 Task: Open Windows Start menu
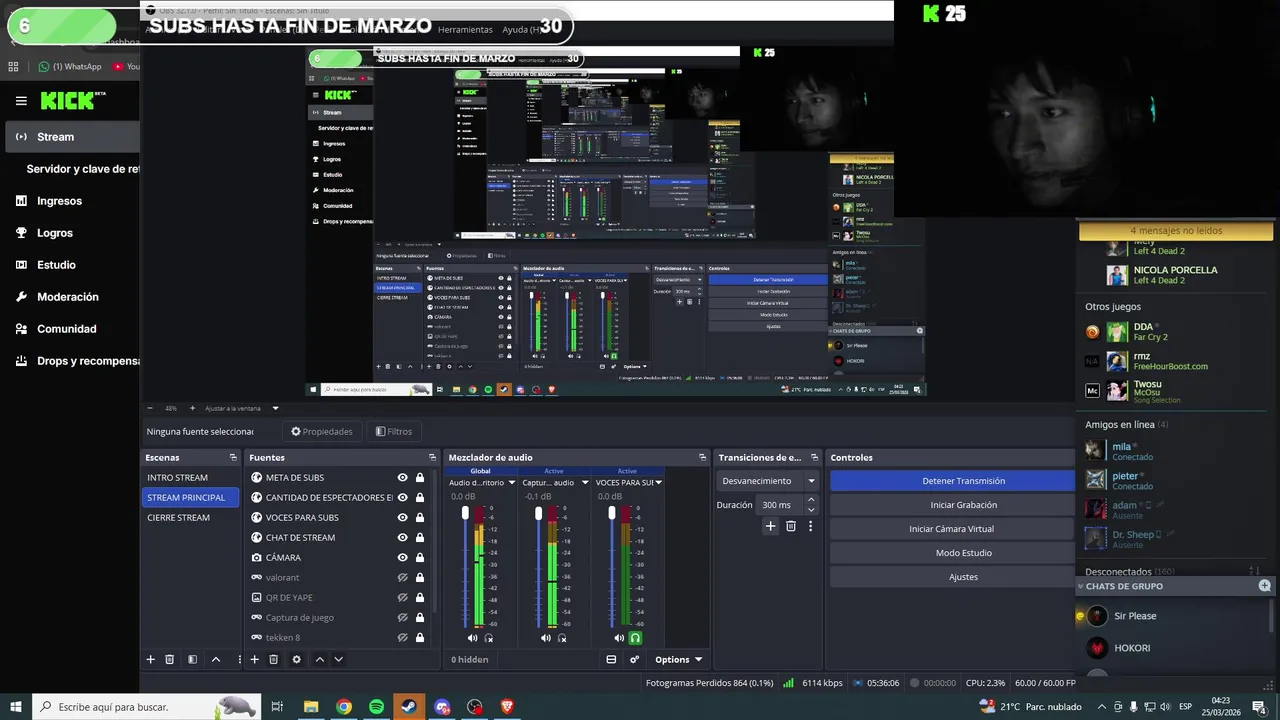tap(15, 706)
